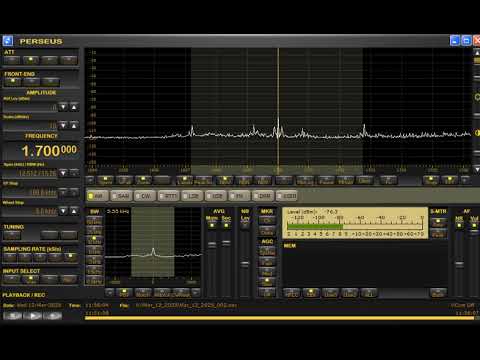Viewport: 480px width, 360px height.
Task: Click the left arrow below spectrum's left edge
Action: pyautogui.click(x=90, y=180)
